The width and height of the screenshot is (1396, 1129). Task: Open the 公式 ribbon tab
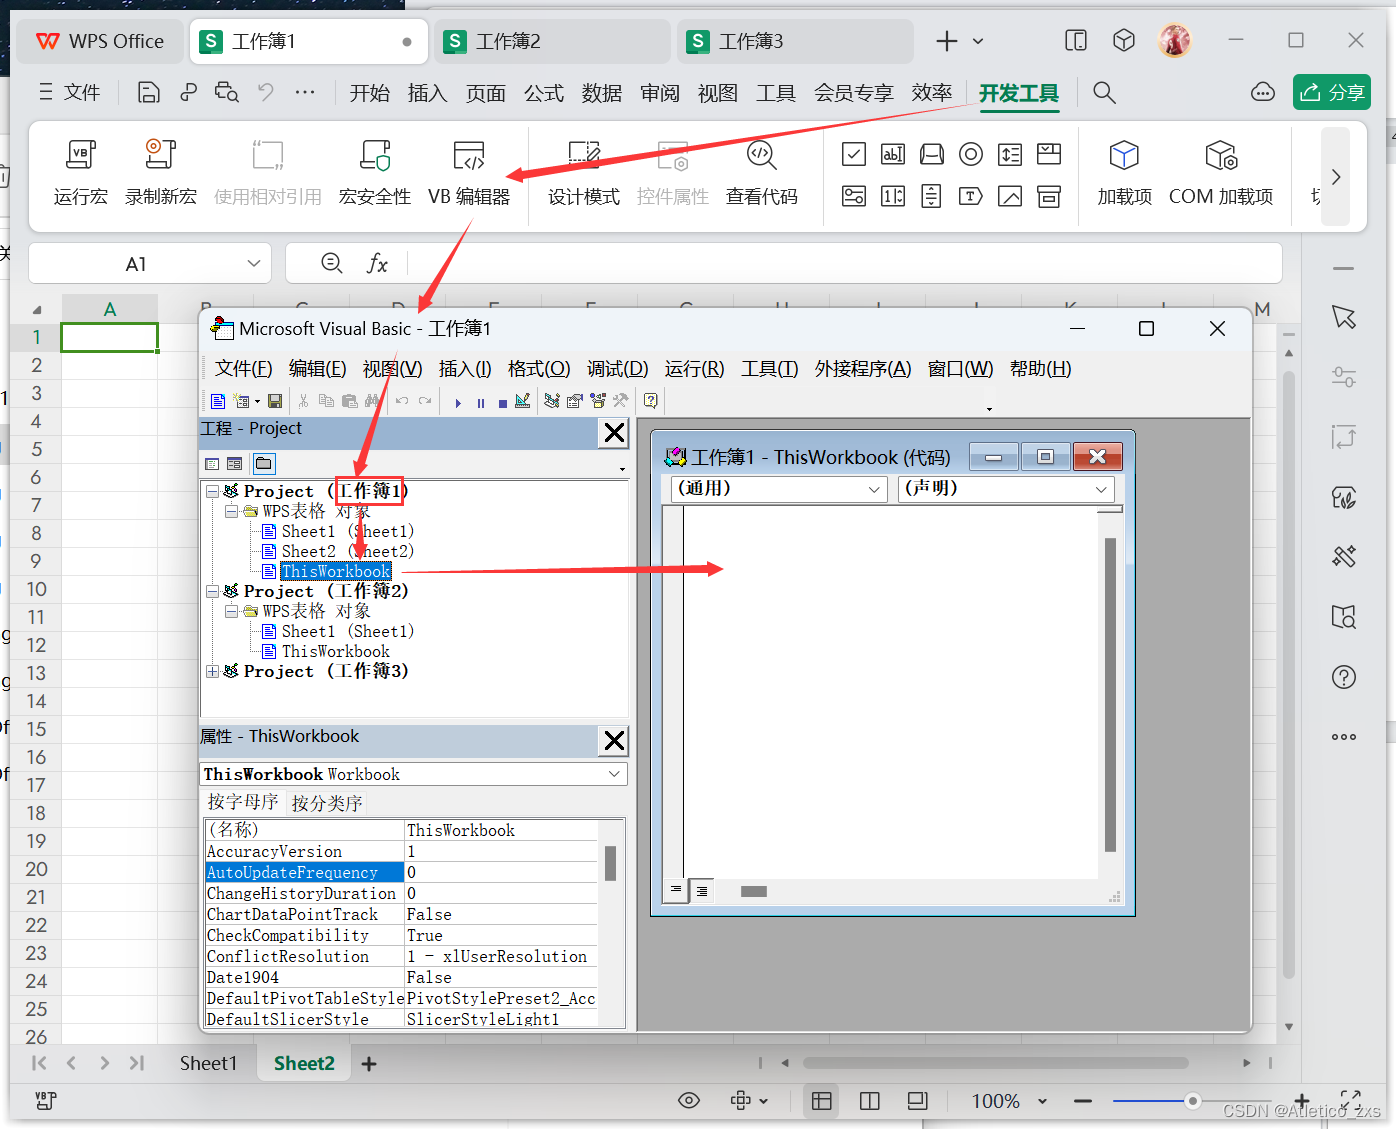[x=543, y=93]
